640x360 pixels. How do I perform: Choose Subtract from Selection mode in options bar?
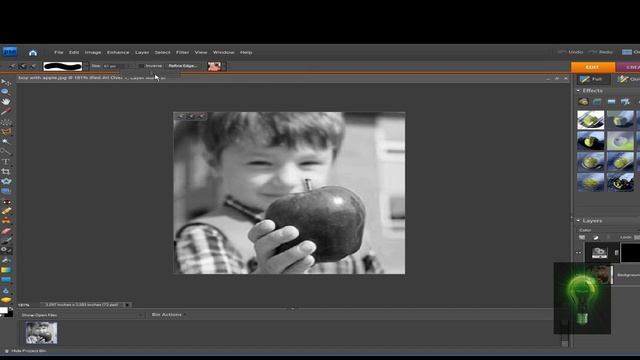click(33, 66)
